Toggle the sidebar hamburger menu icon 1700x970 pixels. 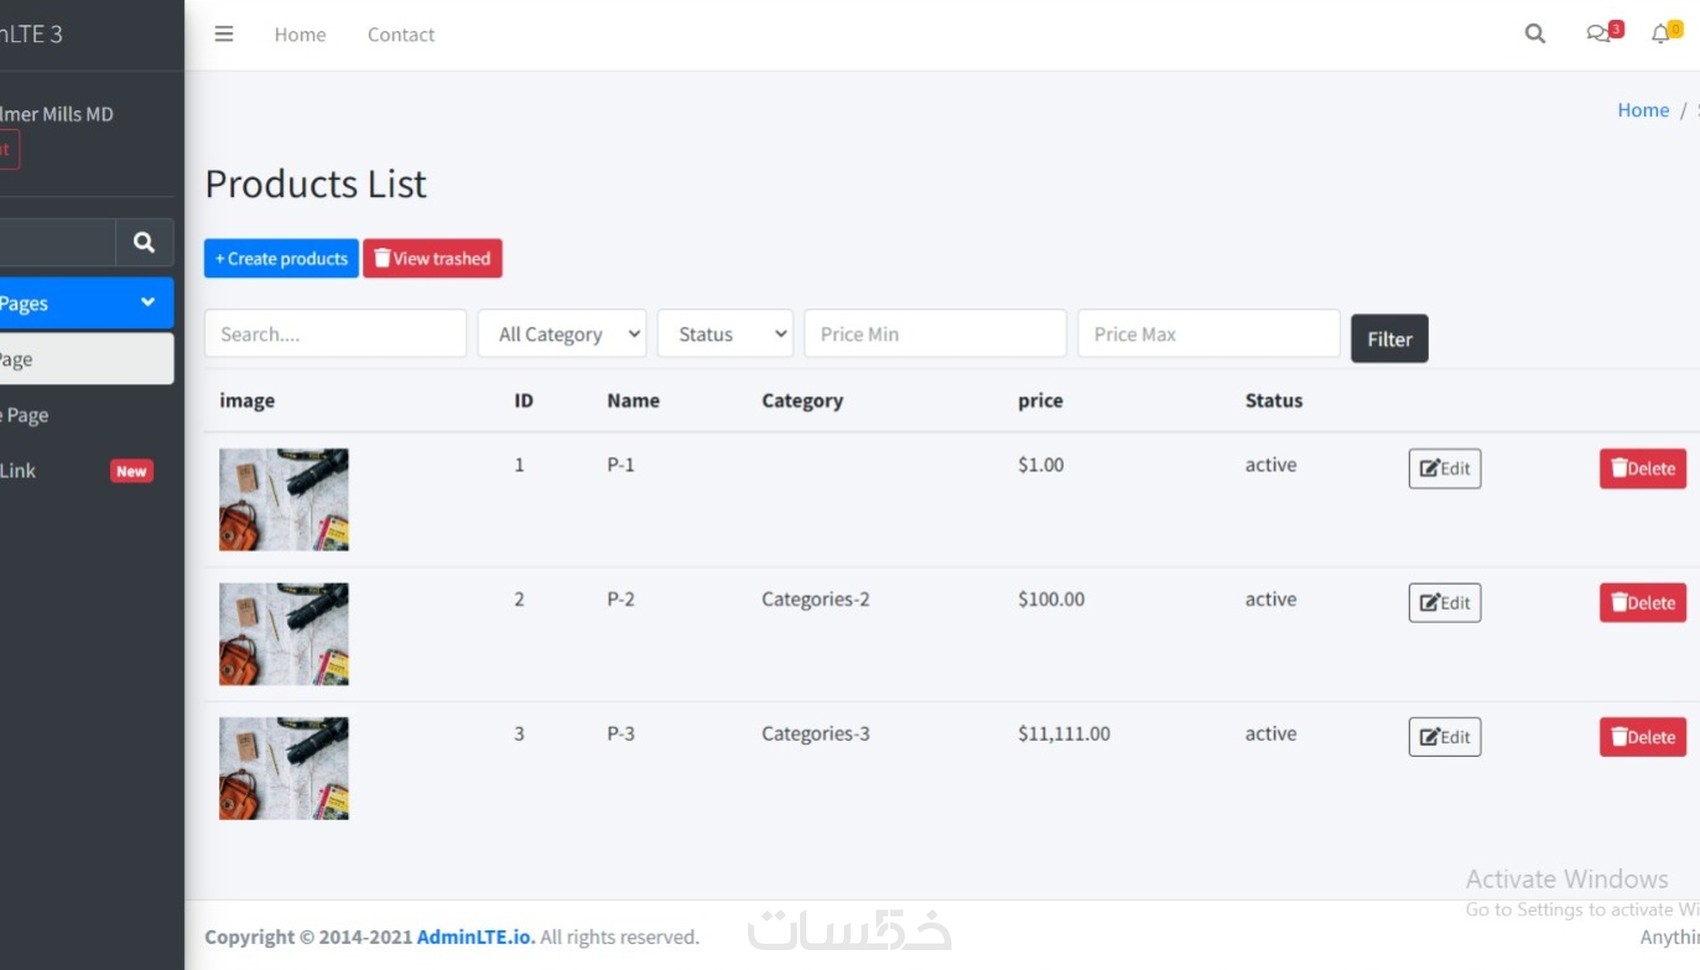tap(224, 34)
